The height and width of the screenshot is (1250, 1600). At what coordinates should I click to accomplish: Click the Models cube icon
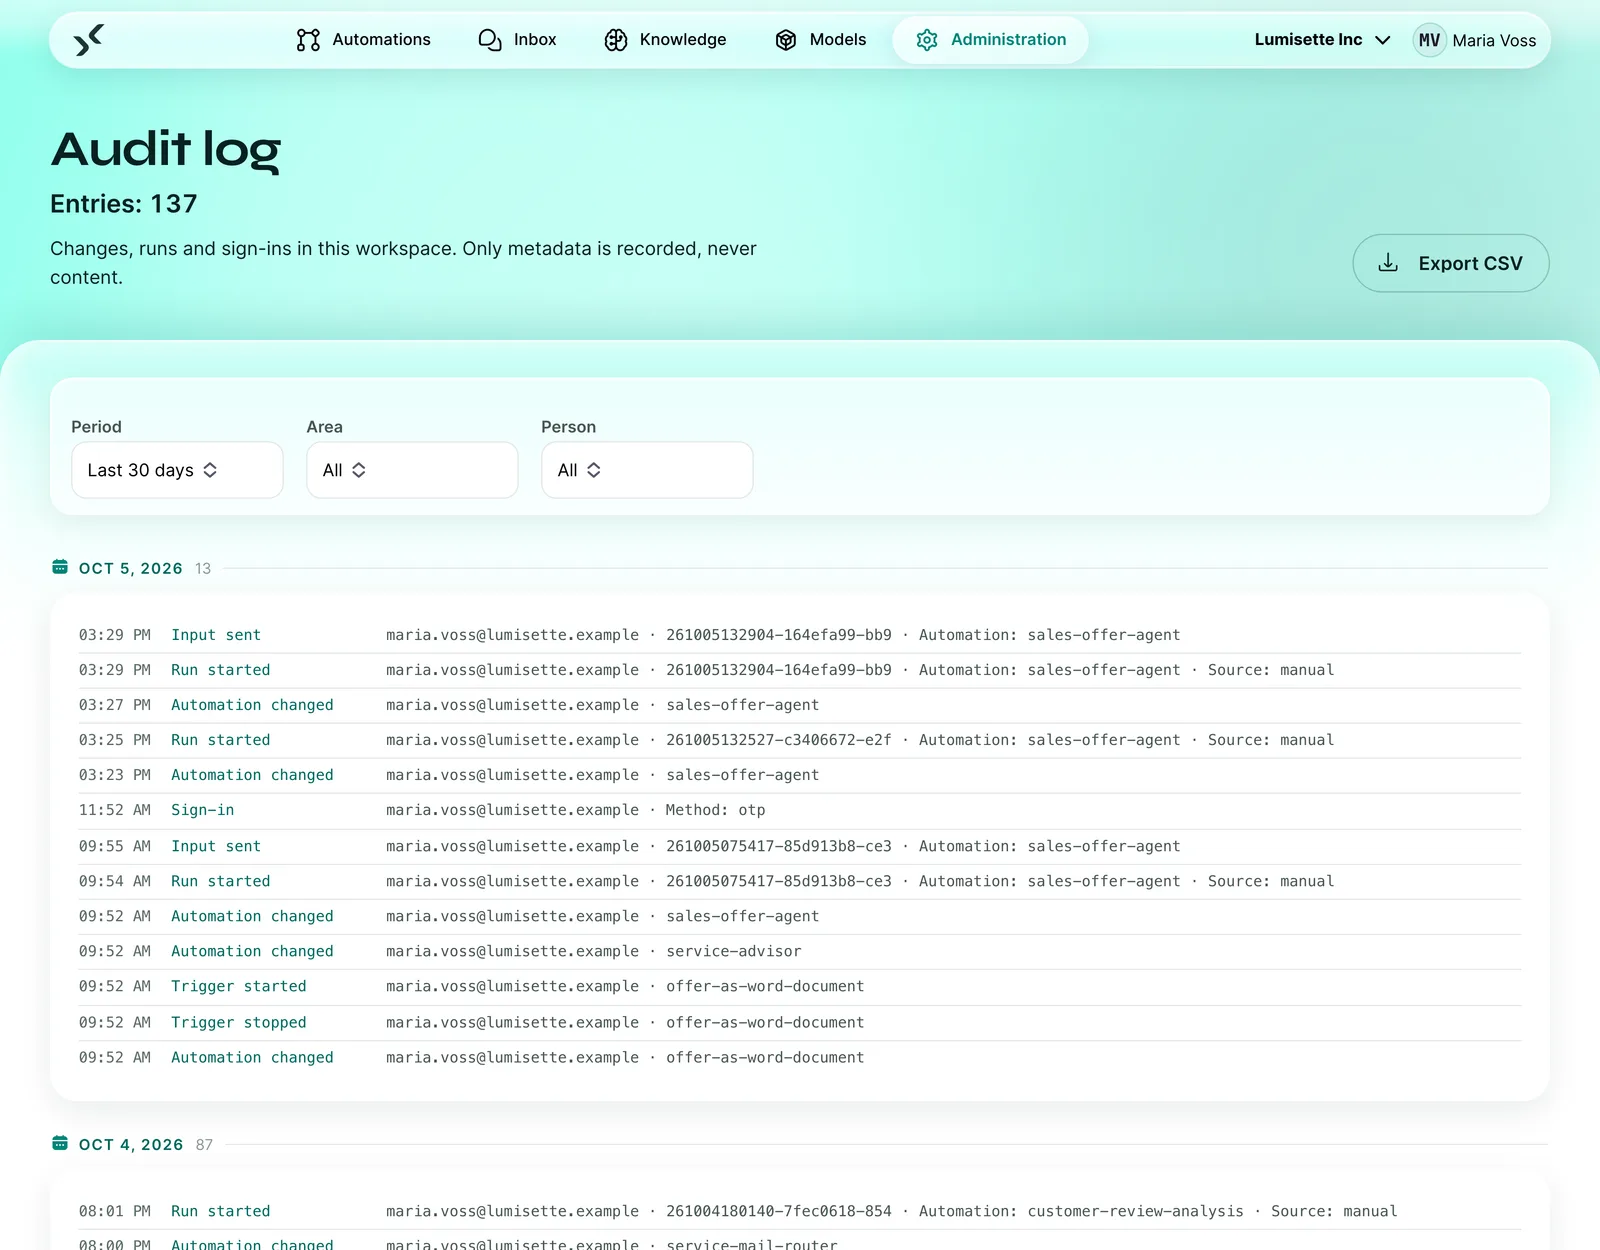click(786, 40)
